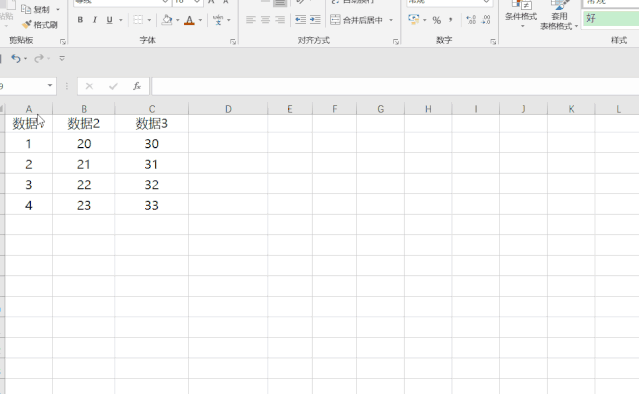Toggle italic formatting

coord(95,20)
